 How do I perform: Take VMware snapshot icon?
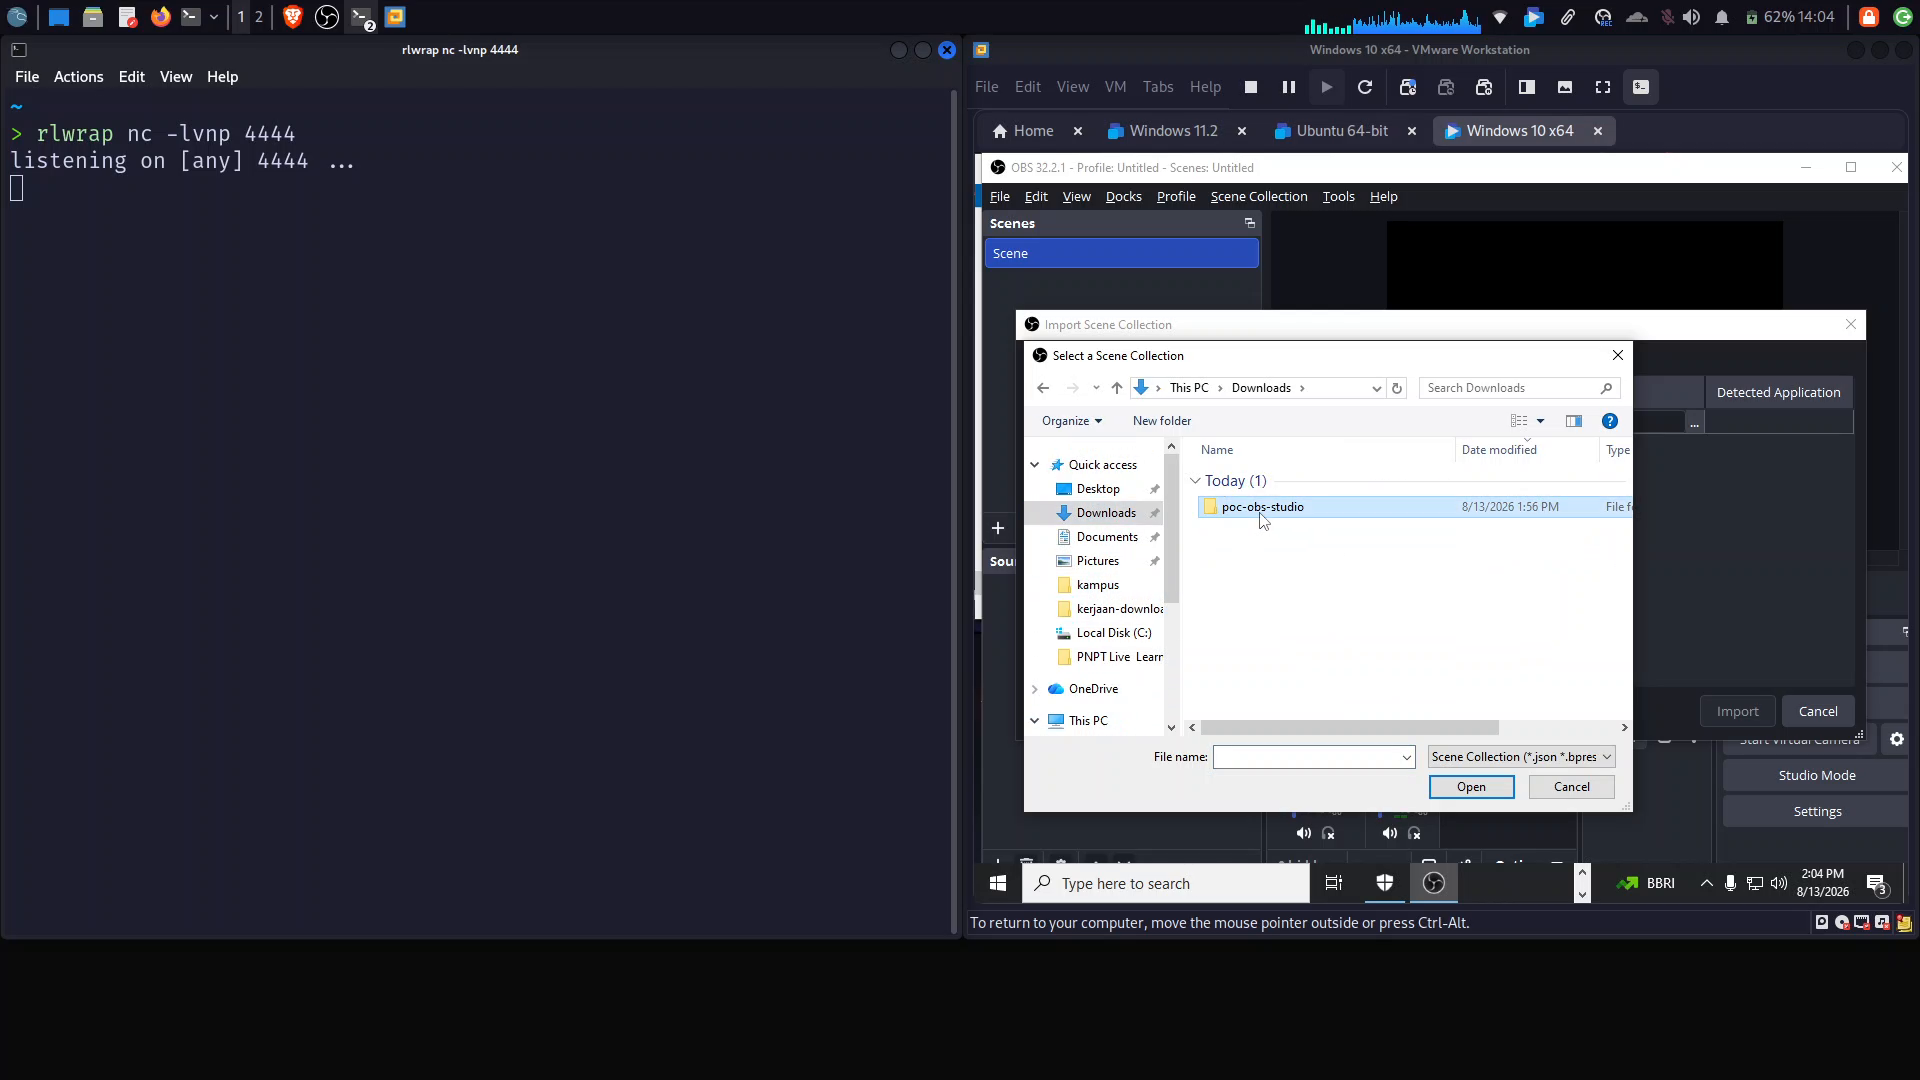coord(1408,87)
